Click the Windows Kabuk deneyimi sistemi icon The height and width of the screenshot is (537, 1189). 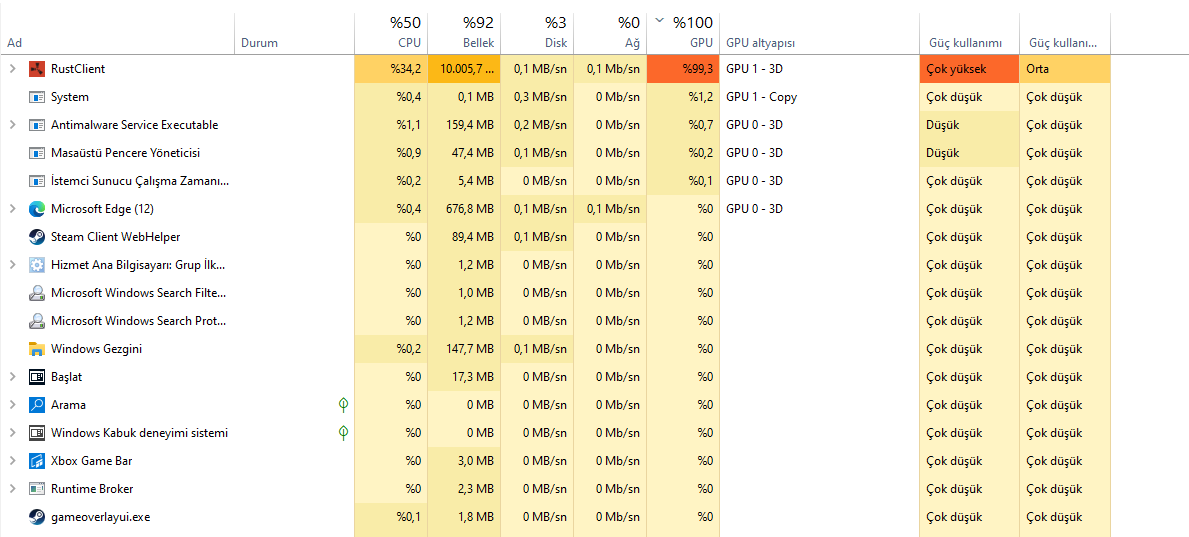tap(36, 433)
